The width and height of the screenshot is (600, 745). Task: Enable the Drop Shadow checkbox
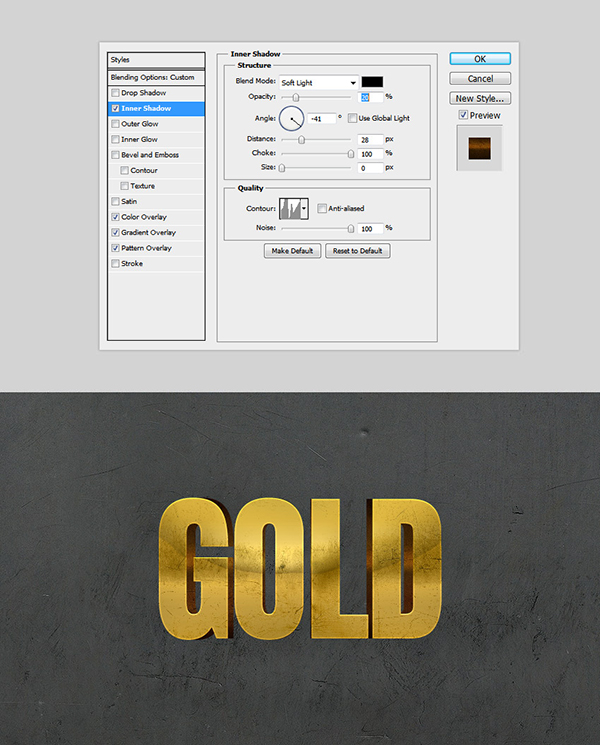coord(116,93)
